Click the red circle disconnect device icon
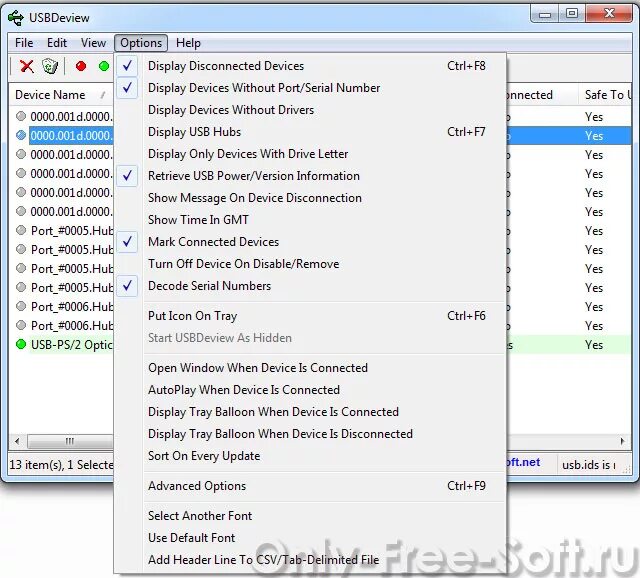 81,66
